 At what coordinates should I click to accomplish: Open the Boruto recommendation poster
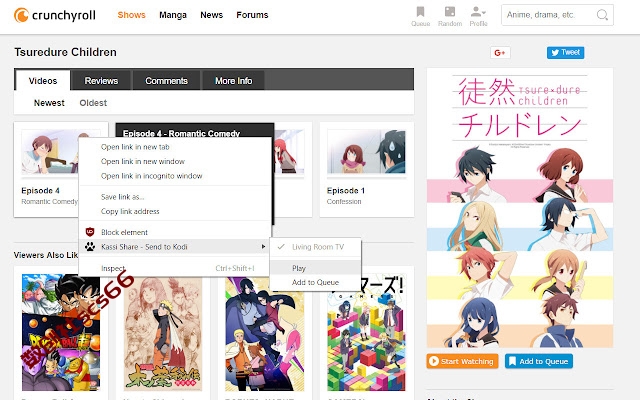point(264,333)
